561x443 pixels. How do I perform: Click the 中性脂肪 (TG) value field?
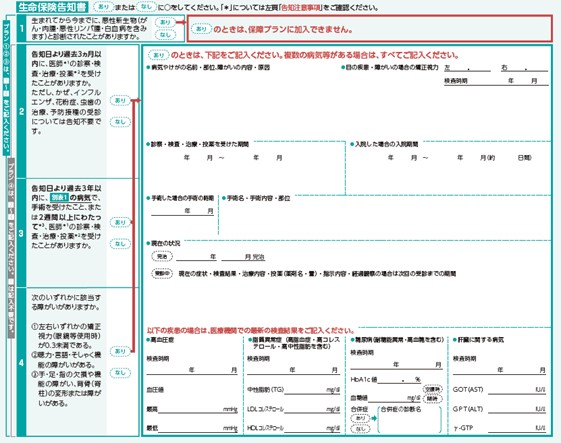pos(312,390)
